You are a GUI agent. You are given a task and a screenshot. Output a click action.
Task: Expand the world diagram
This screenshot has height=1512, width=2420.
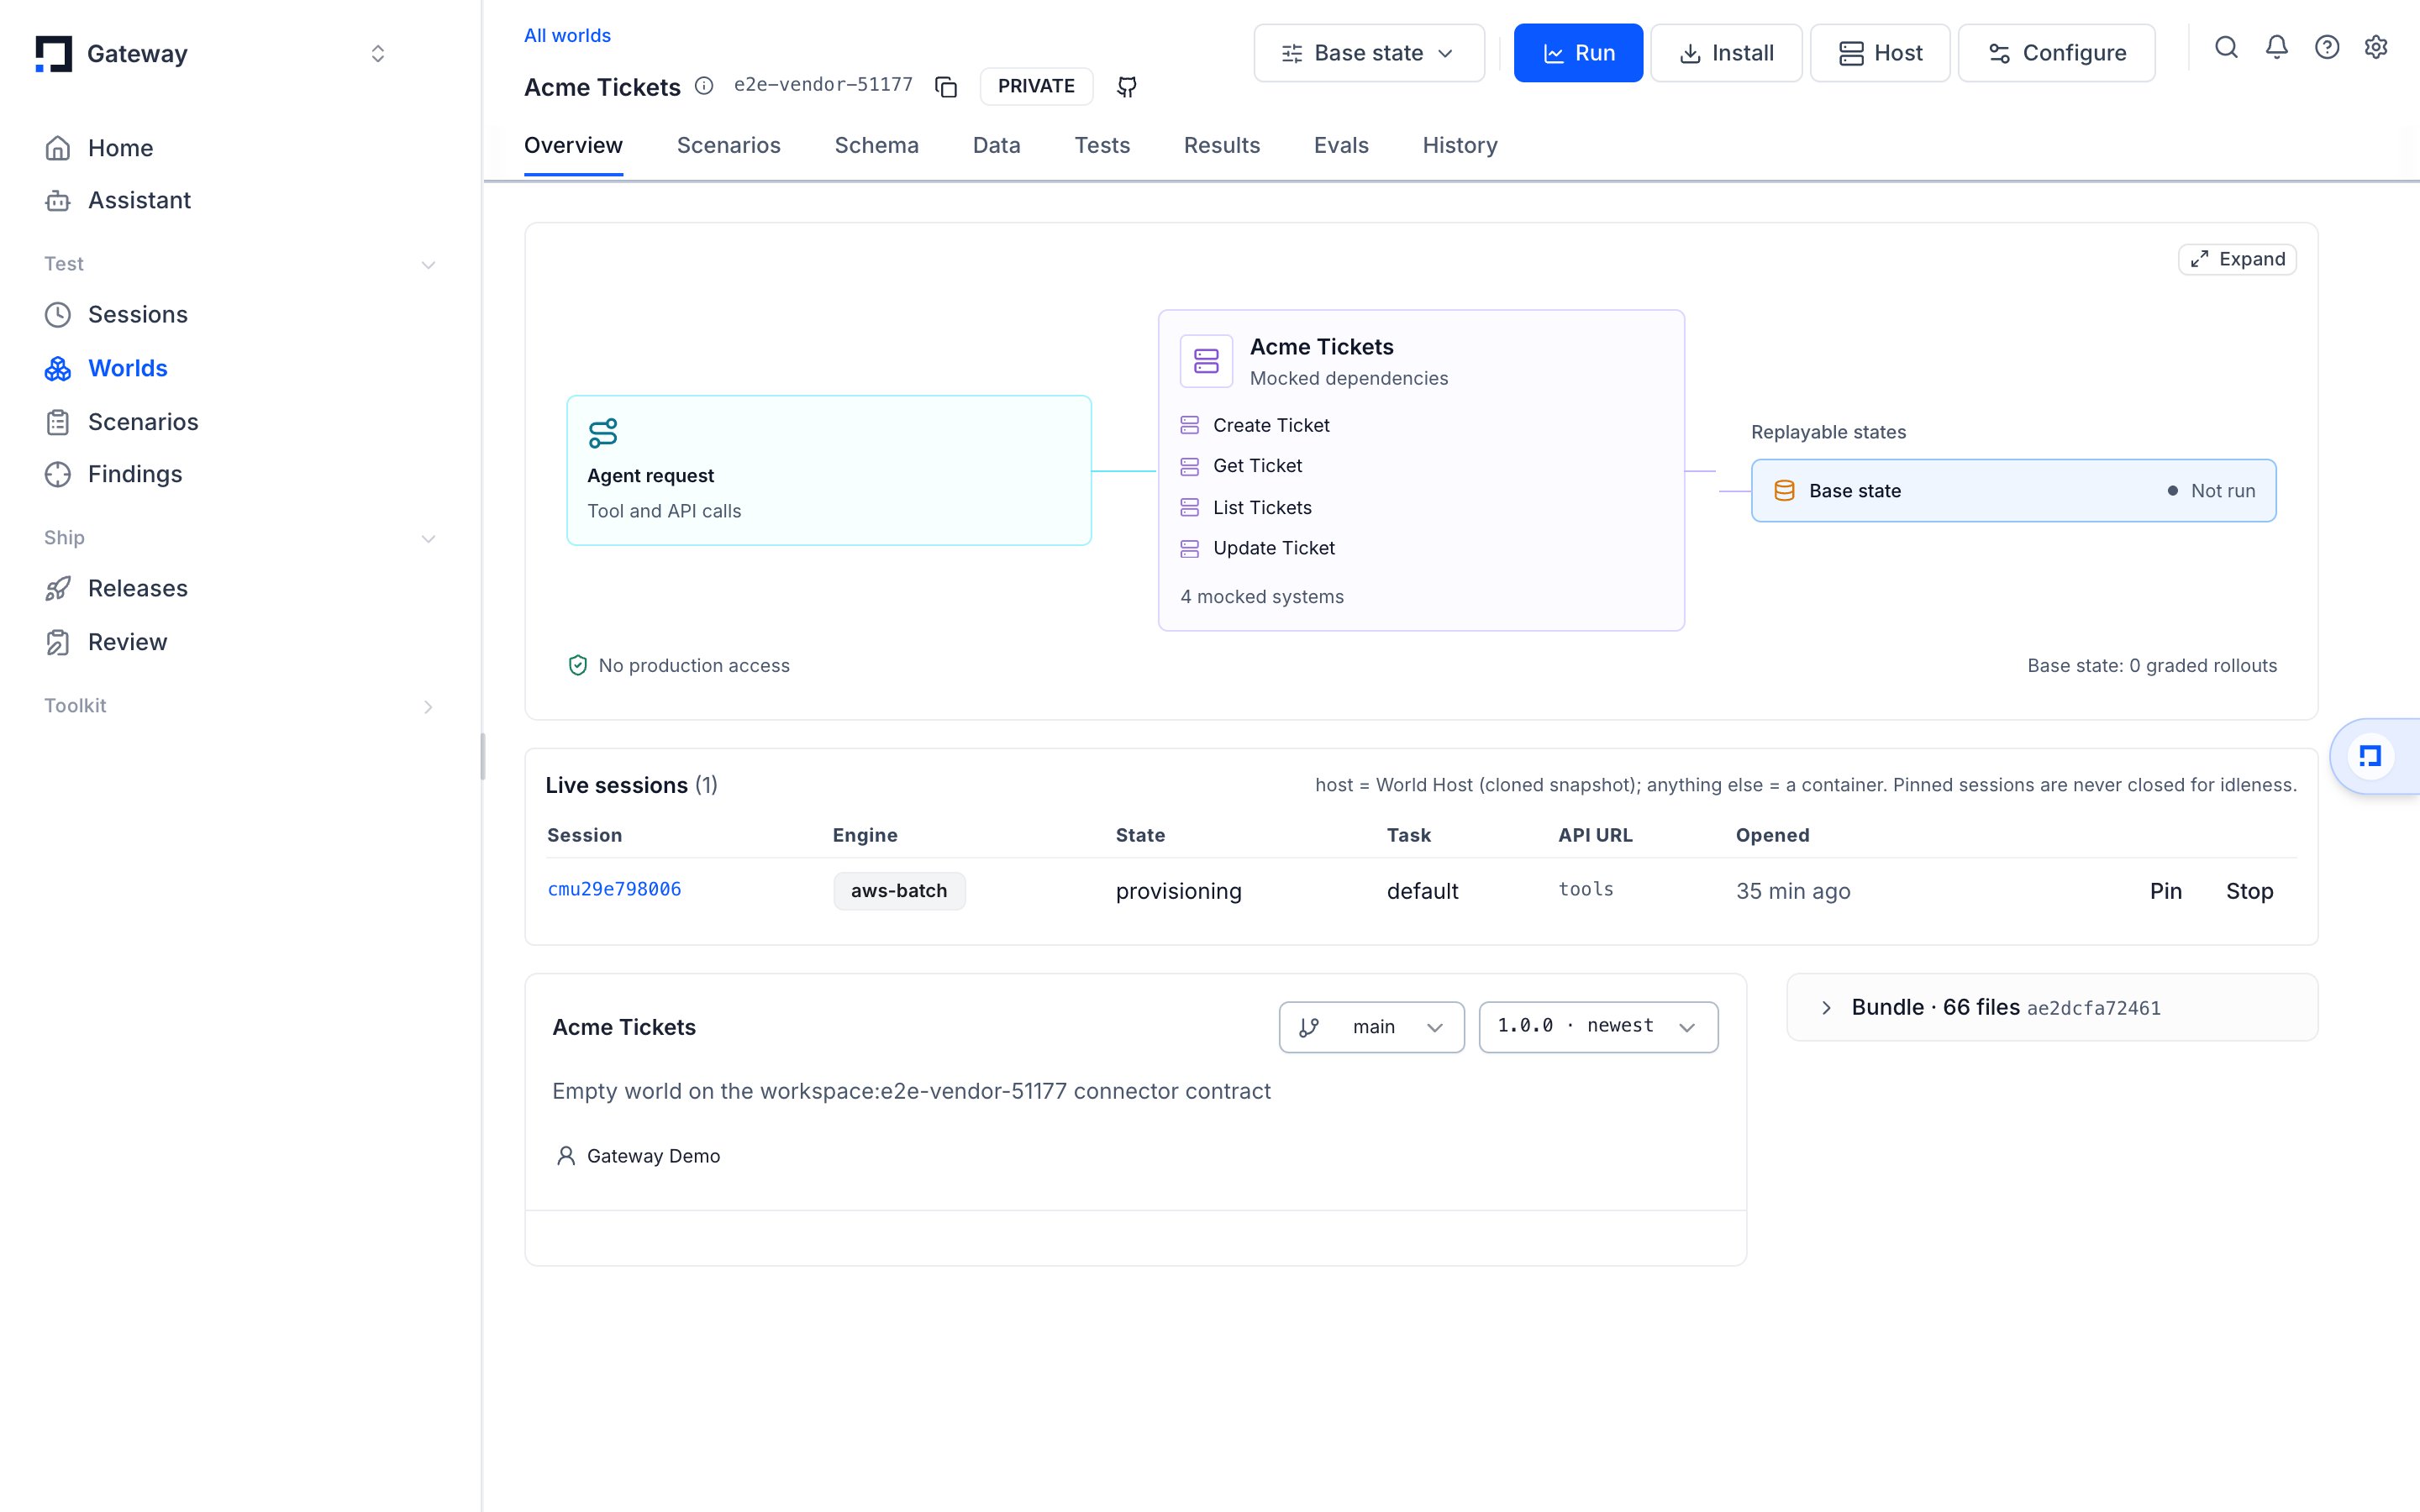click(x=2237, y=259)
